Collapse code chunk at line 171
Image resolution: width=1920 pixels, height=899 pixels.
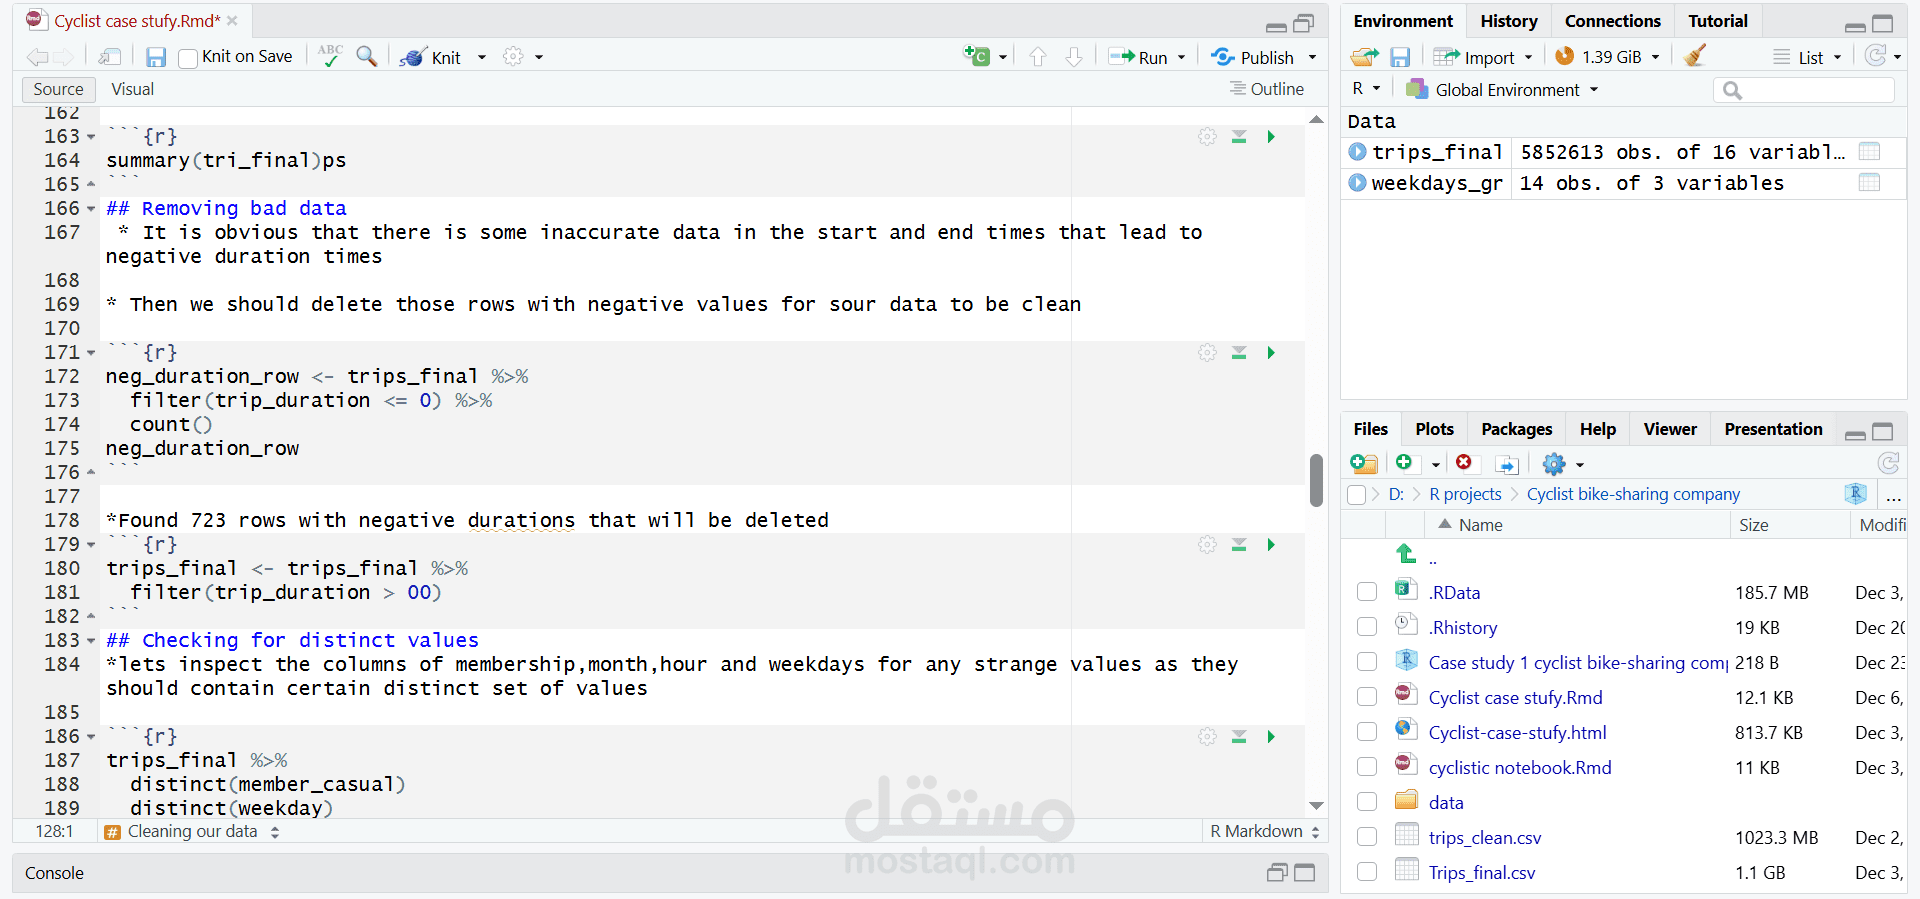(91, 353)
